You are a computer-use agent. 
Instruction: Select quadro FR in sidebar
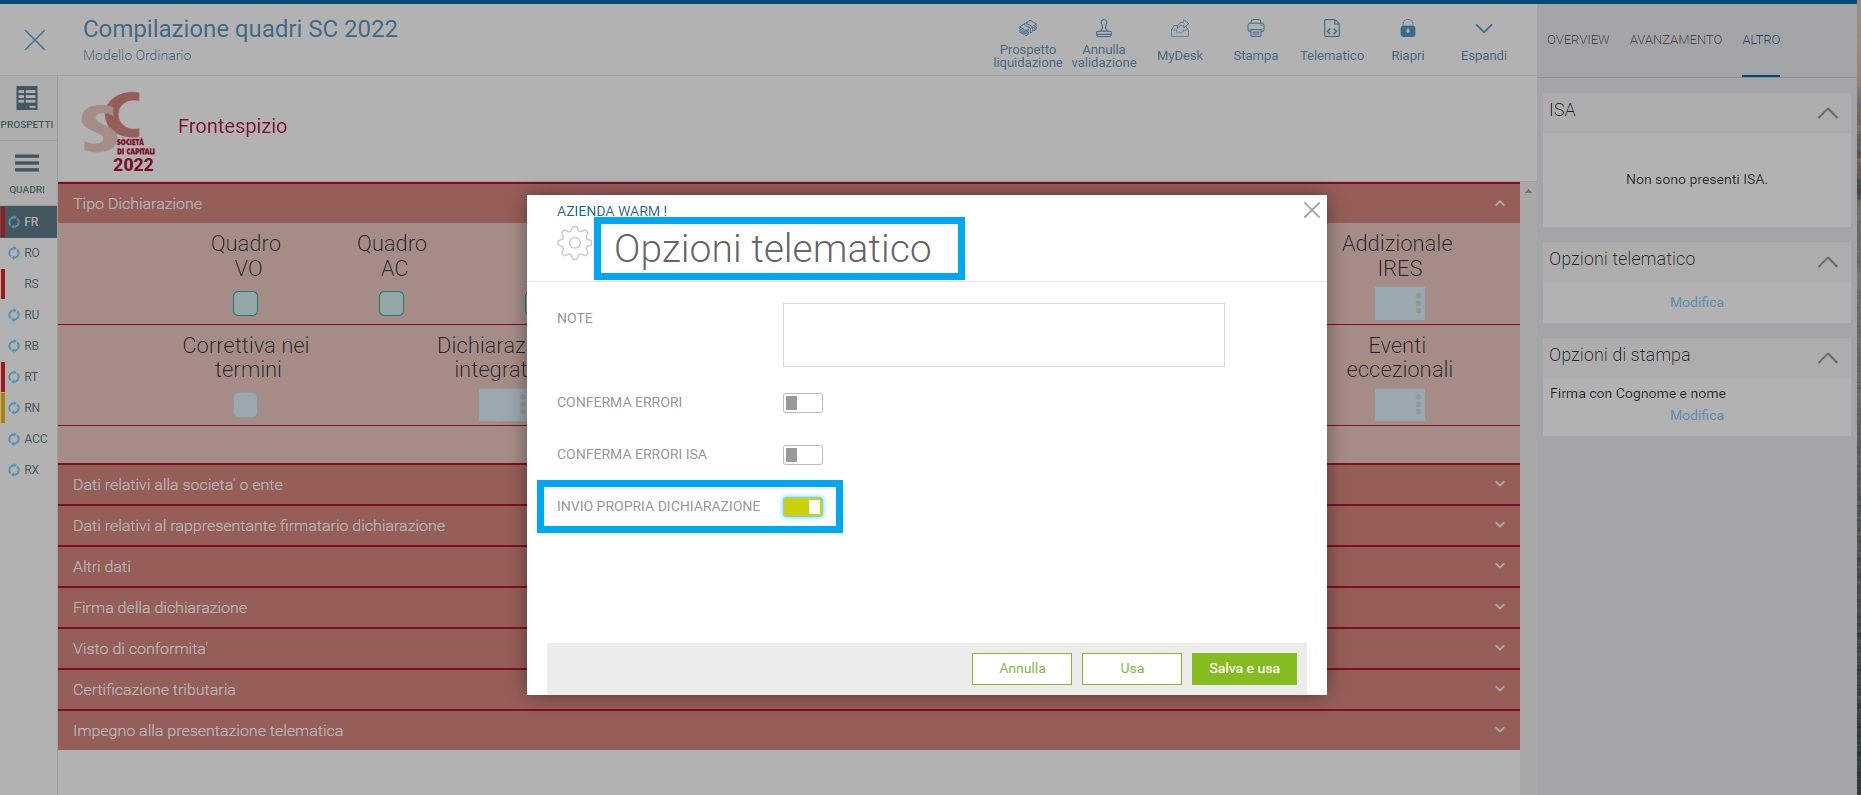coord(28,222)
